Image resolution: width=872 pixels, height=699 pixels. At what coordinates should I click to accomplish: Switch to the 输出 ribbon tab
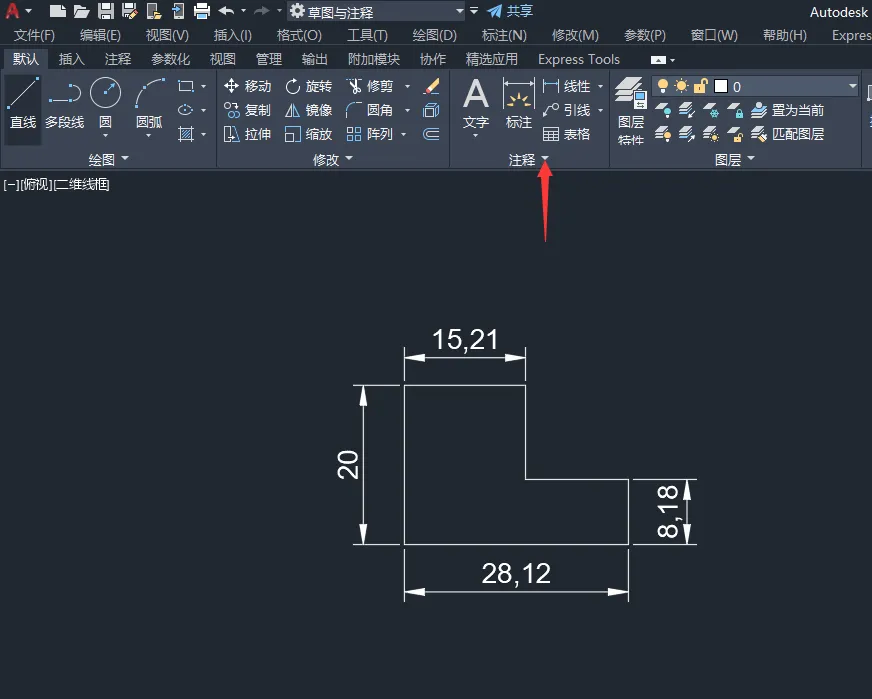pos(314,59)
